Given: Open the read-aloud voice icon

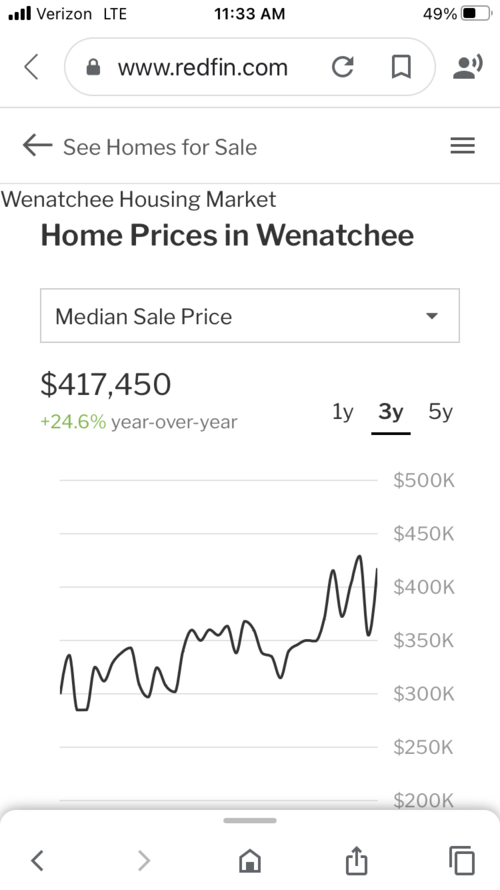Looking at the screenshot, I should (468, 67).
